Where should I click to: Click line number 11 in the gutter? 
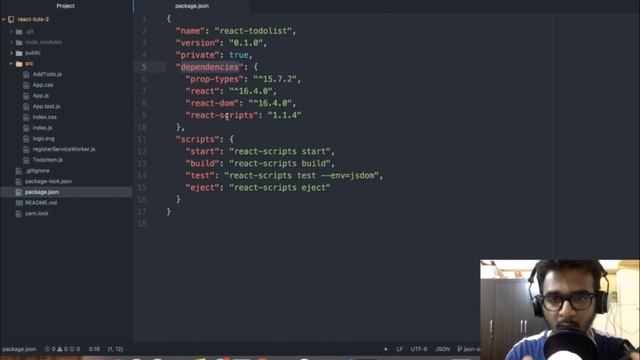coord(142,139)
